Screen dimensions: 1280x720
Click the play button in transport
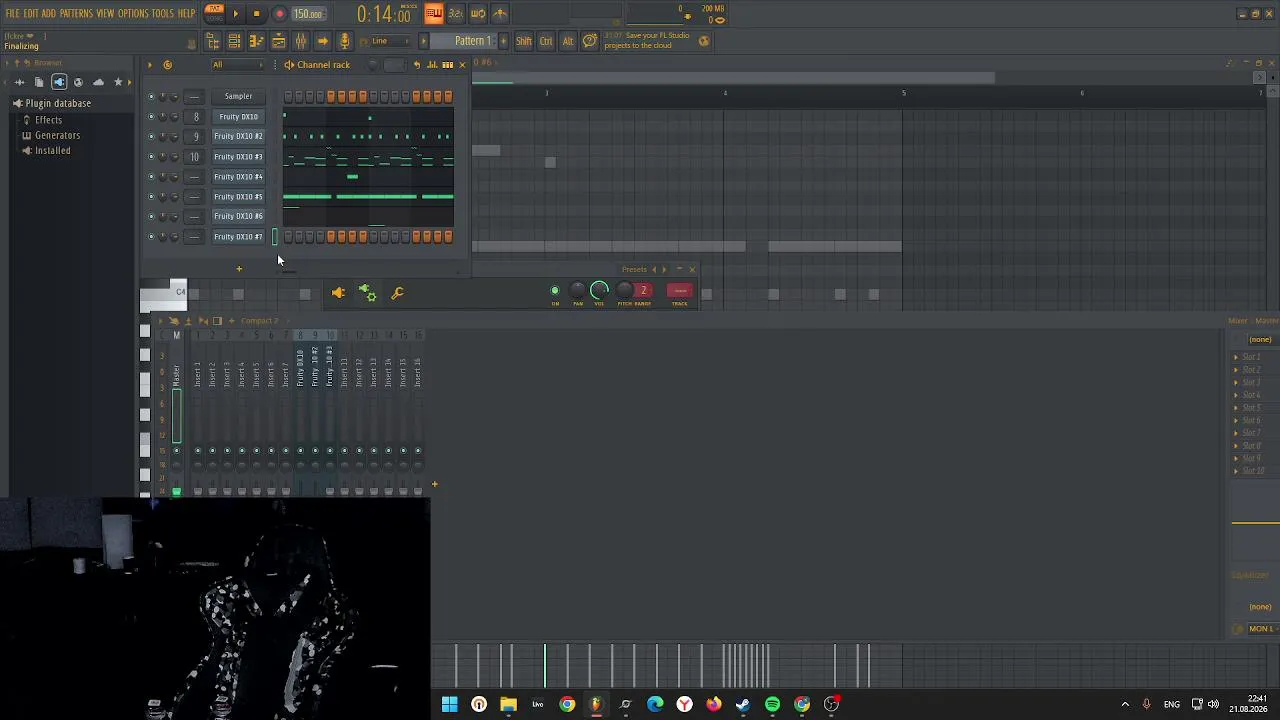click(x=235, y=14)
